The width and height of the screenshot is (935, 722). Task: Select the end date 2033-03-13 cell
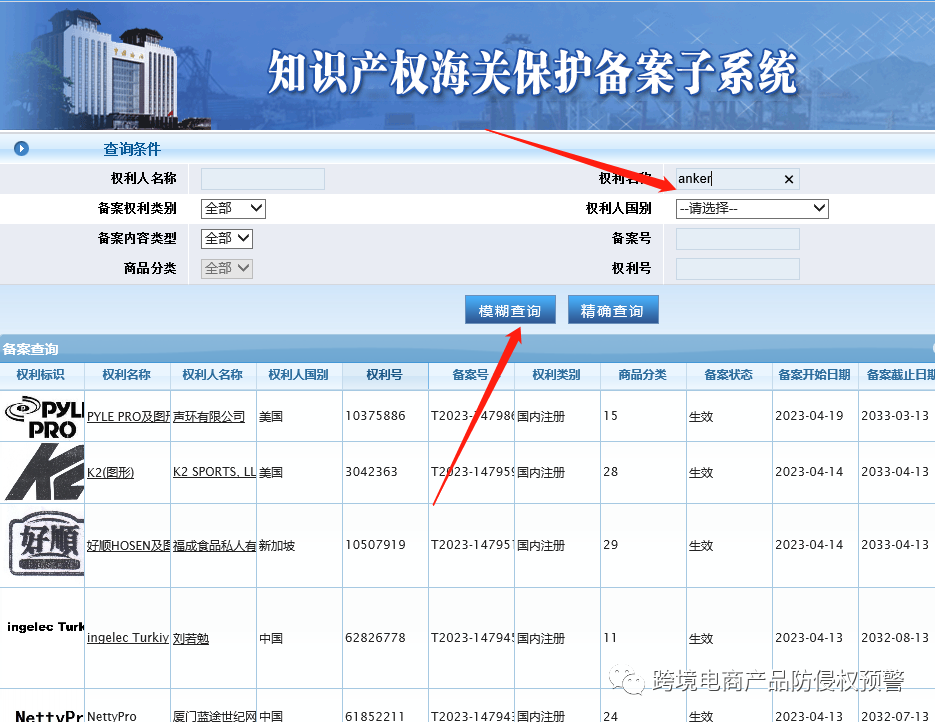tap(895, 416)
